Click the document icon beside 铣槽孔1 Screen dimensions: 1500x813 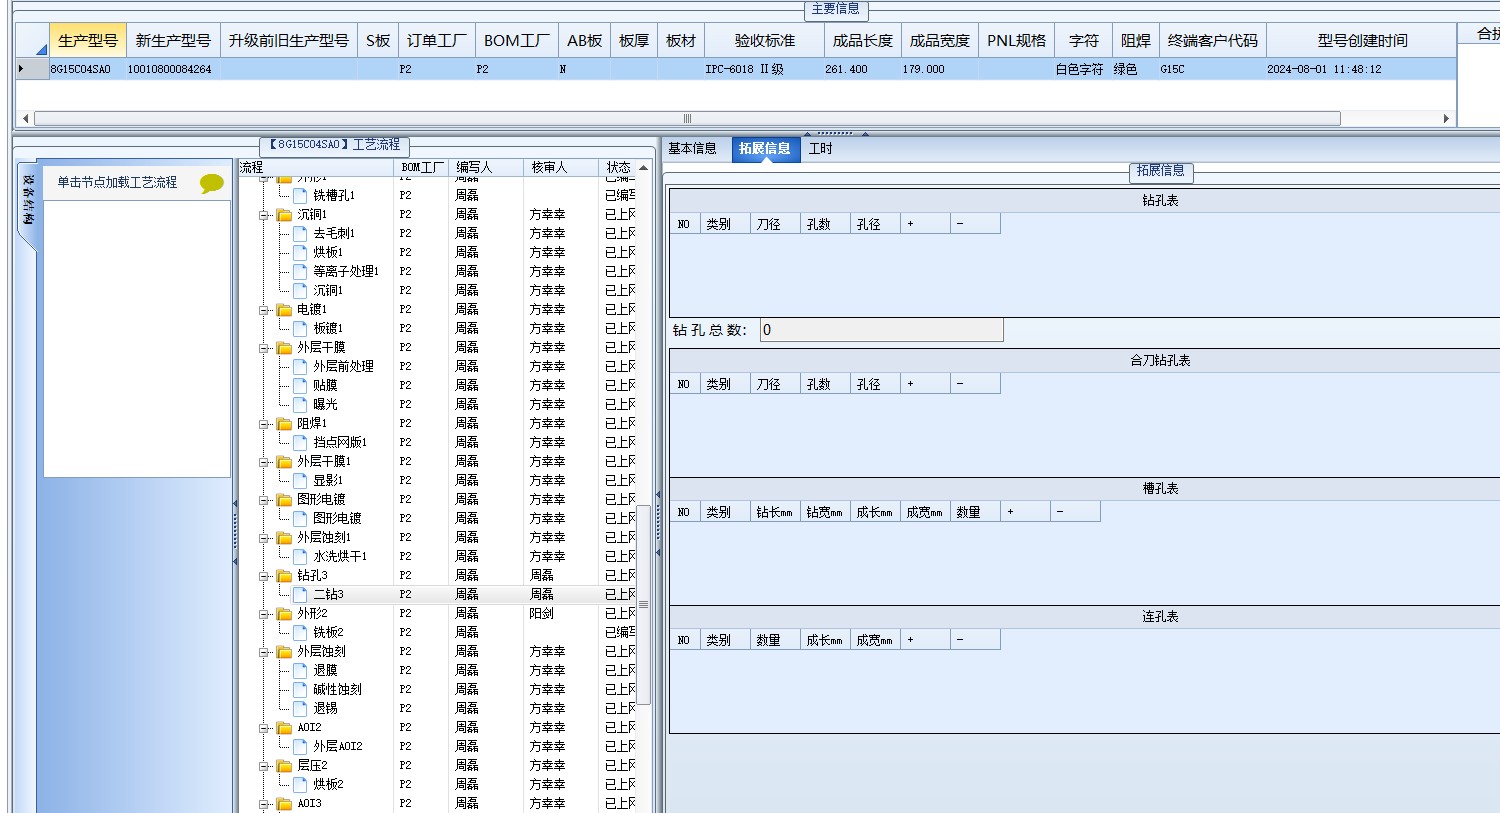tap(300, 195)
